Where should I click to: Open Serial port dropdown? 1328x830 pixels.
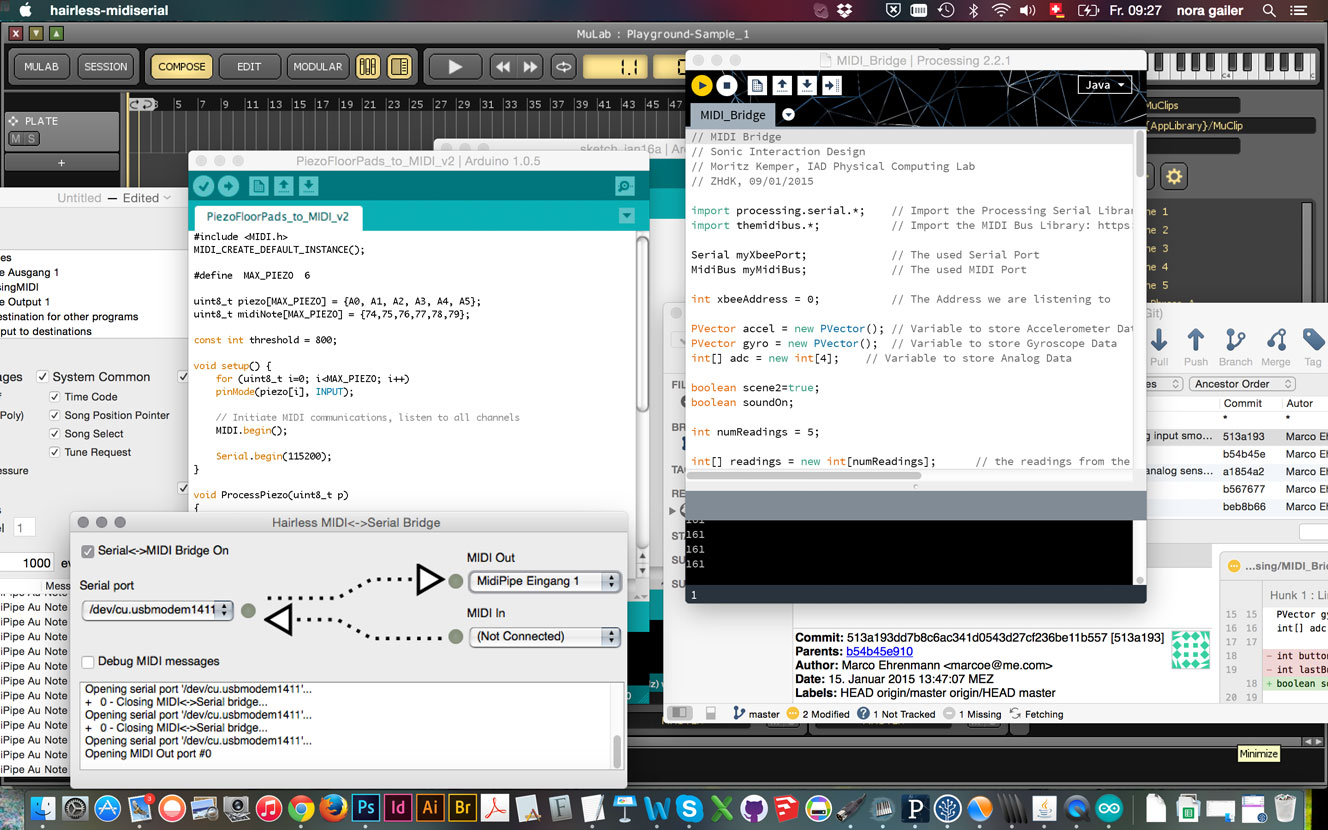tap(157, 610)
